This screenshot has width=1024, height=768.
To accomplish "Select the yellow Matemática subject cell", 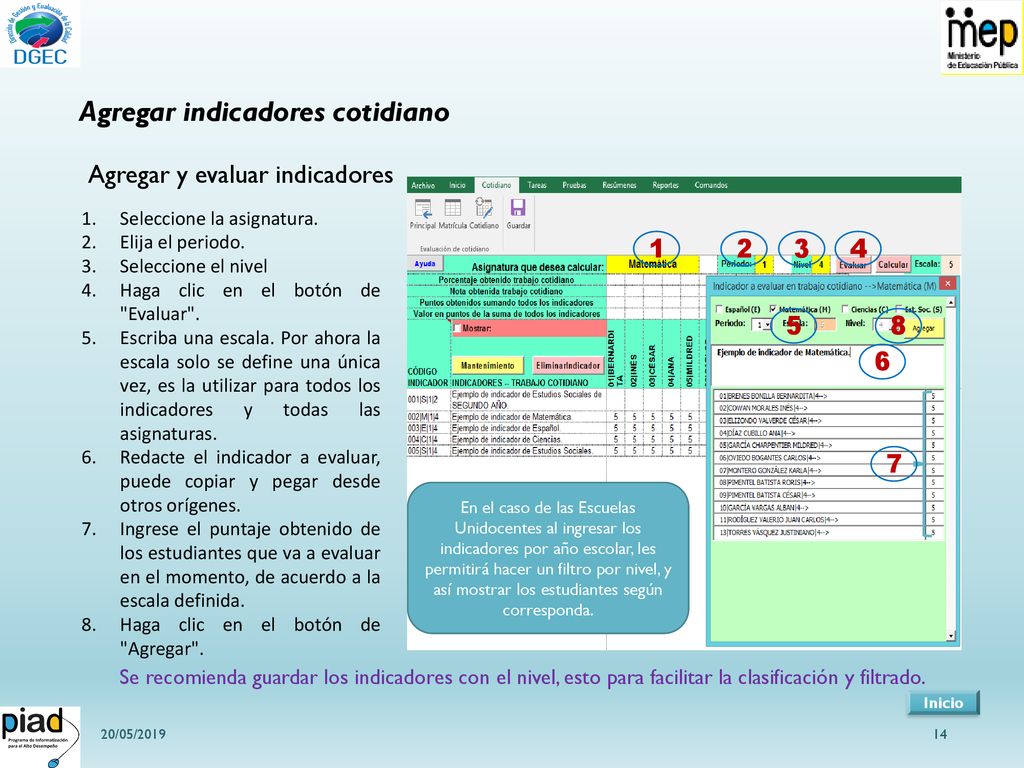I will coord(652,264).
